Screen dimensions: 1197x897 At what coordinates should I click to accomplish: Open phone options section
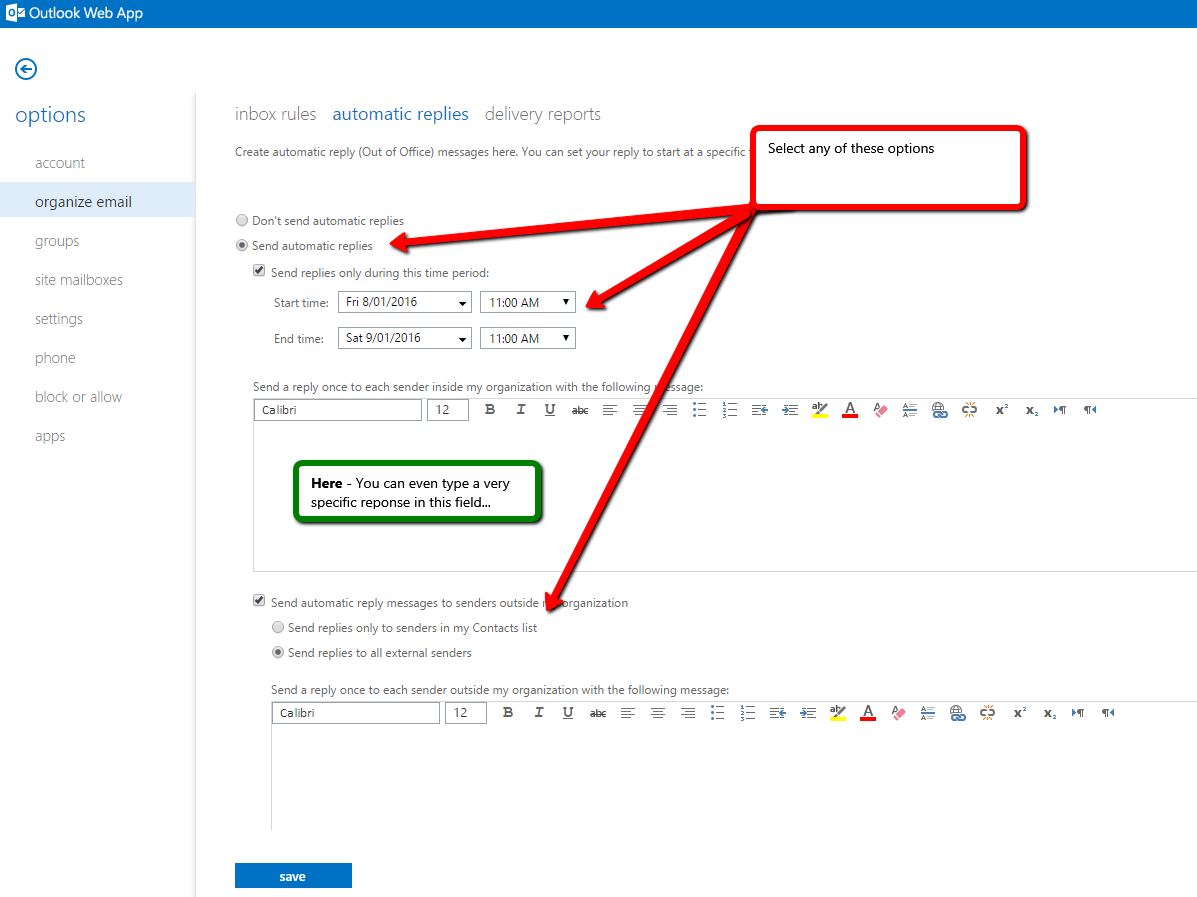click(55, 358)
